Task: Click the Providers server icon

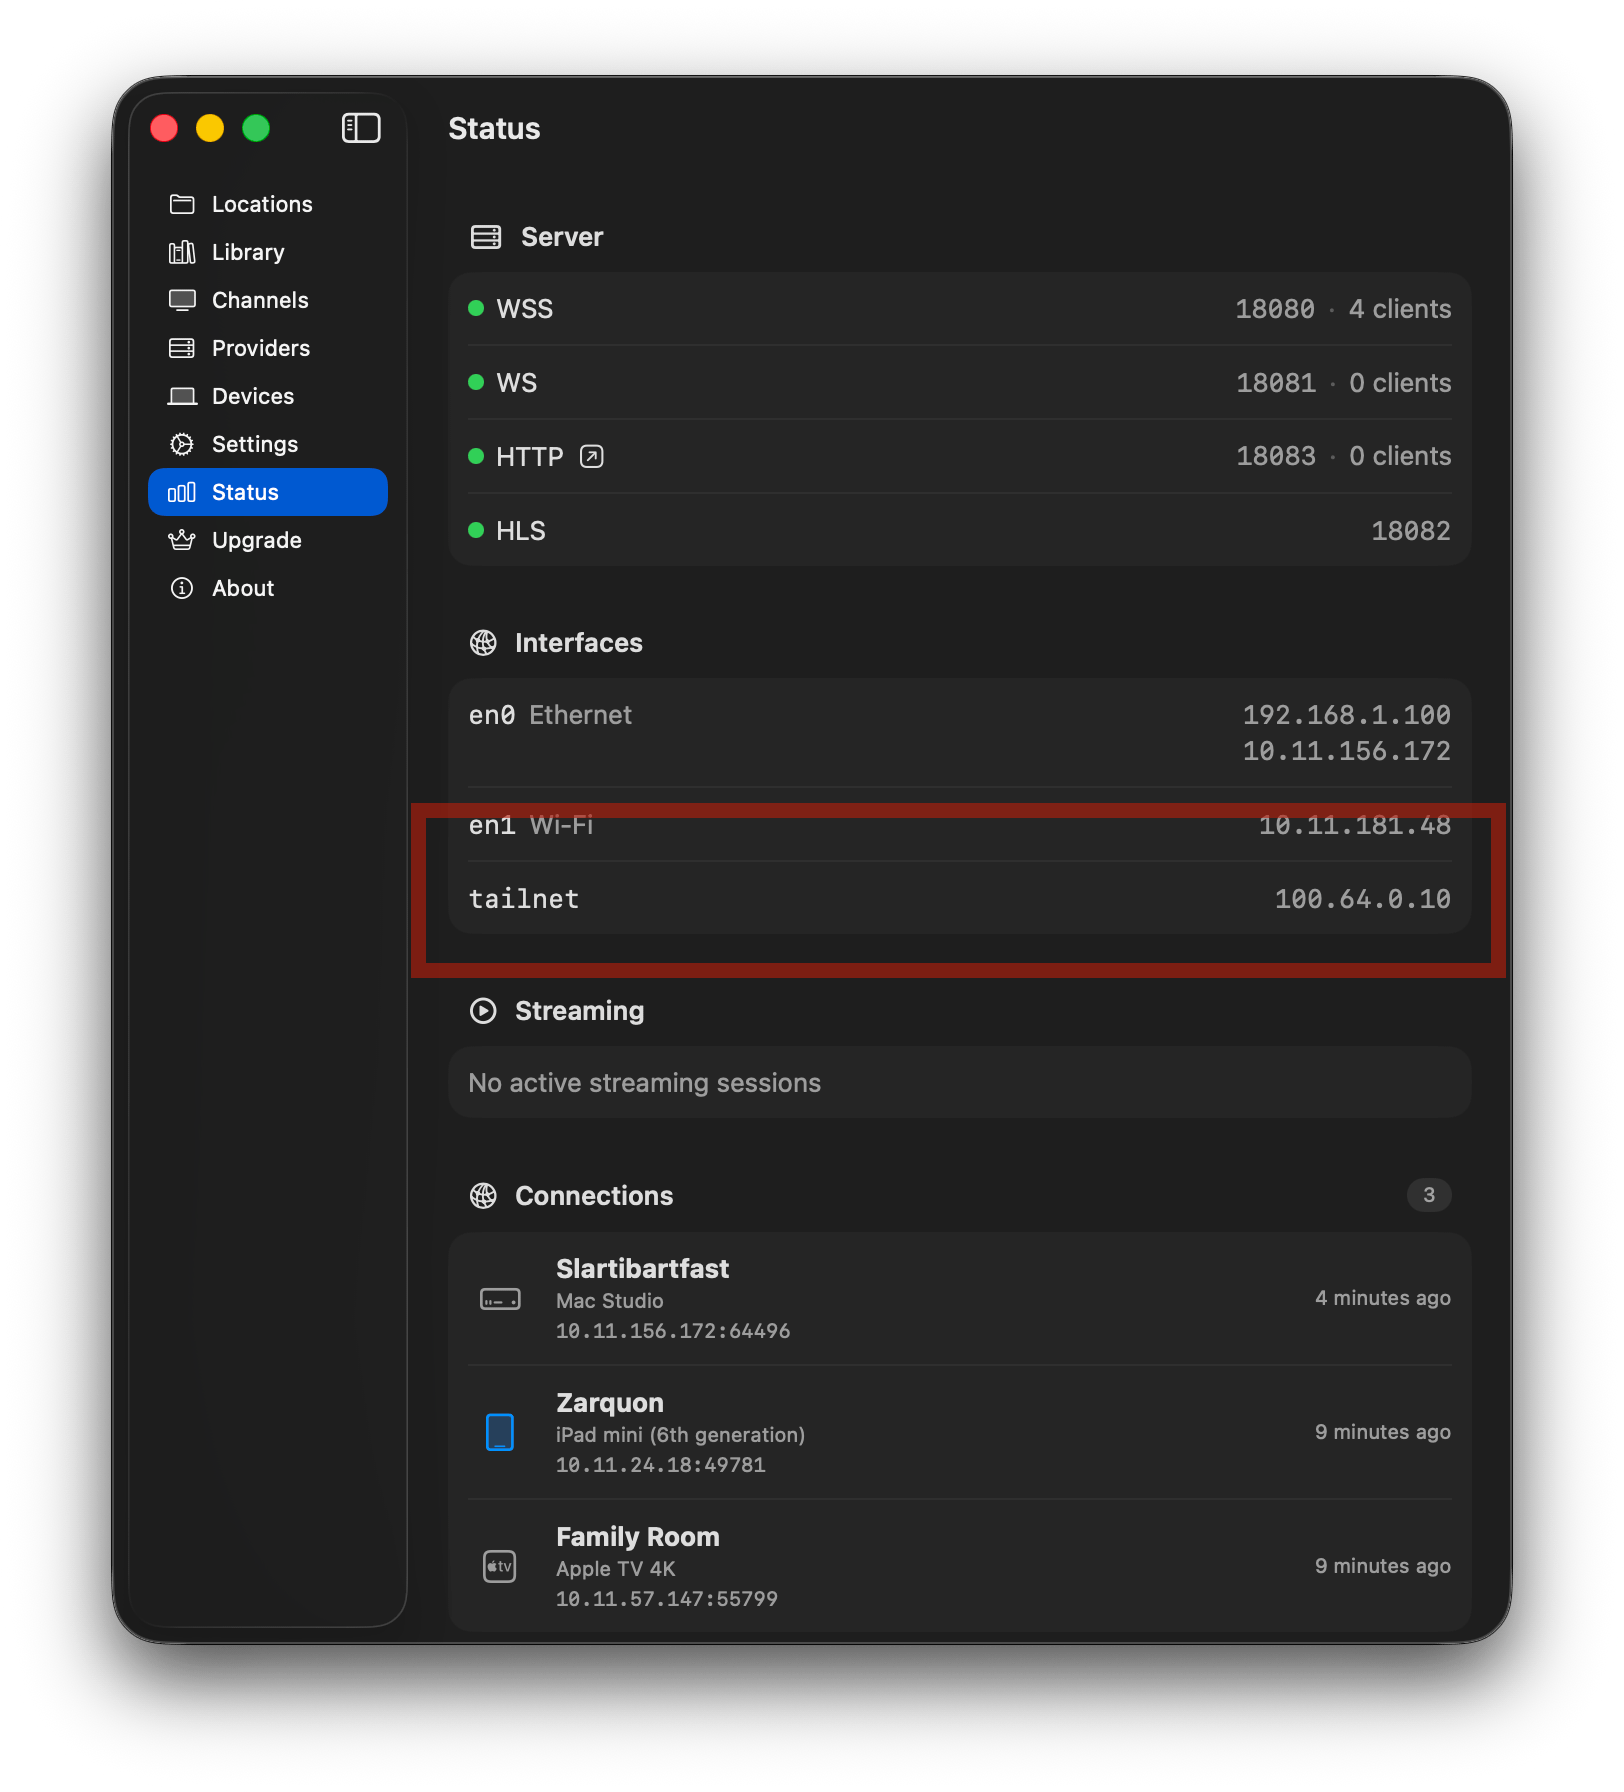Action: (x=182, y=348)
